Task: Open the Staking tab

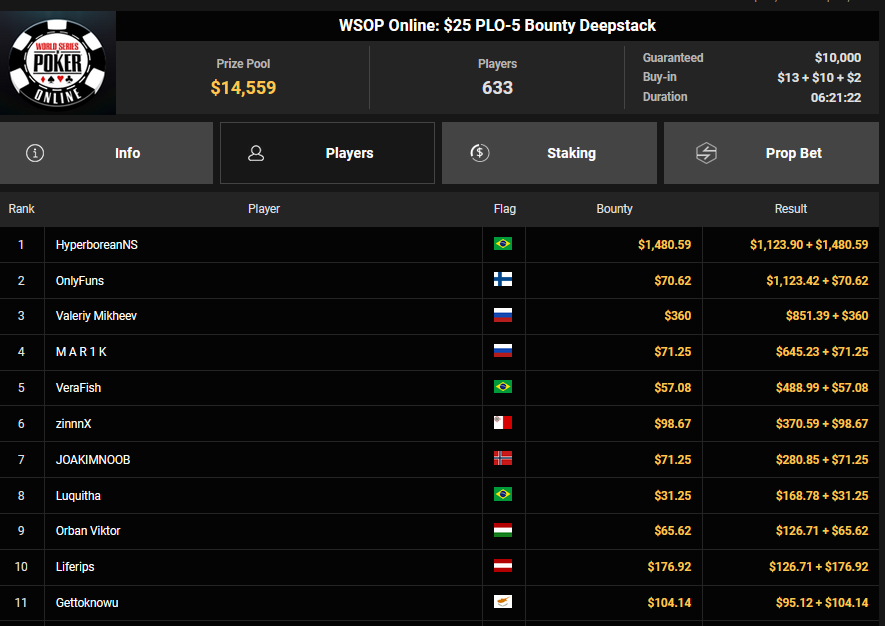Action: coord(549,153)
